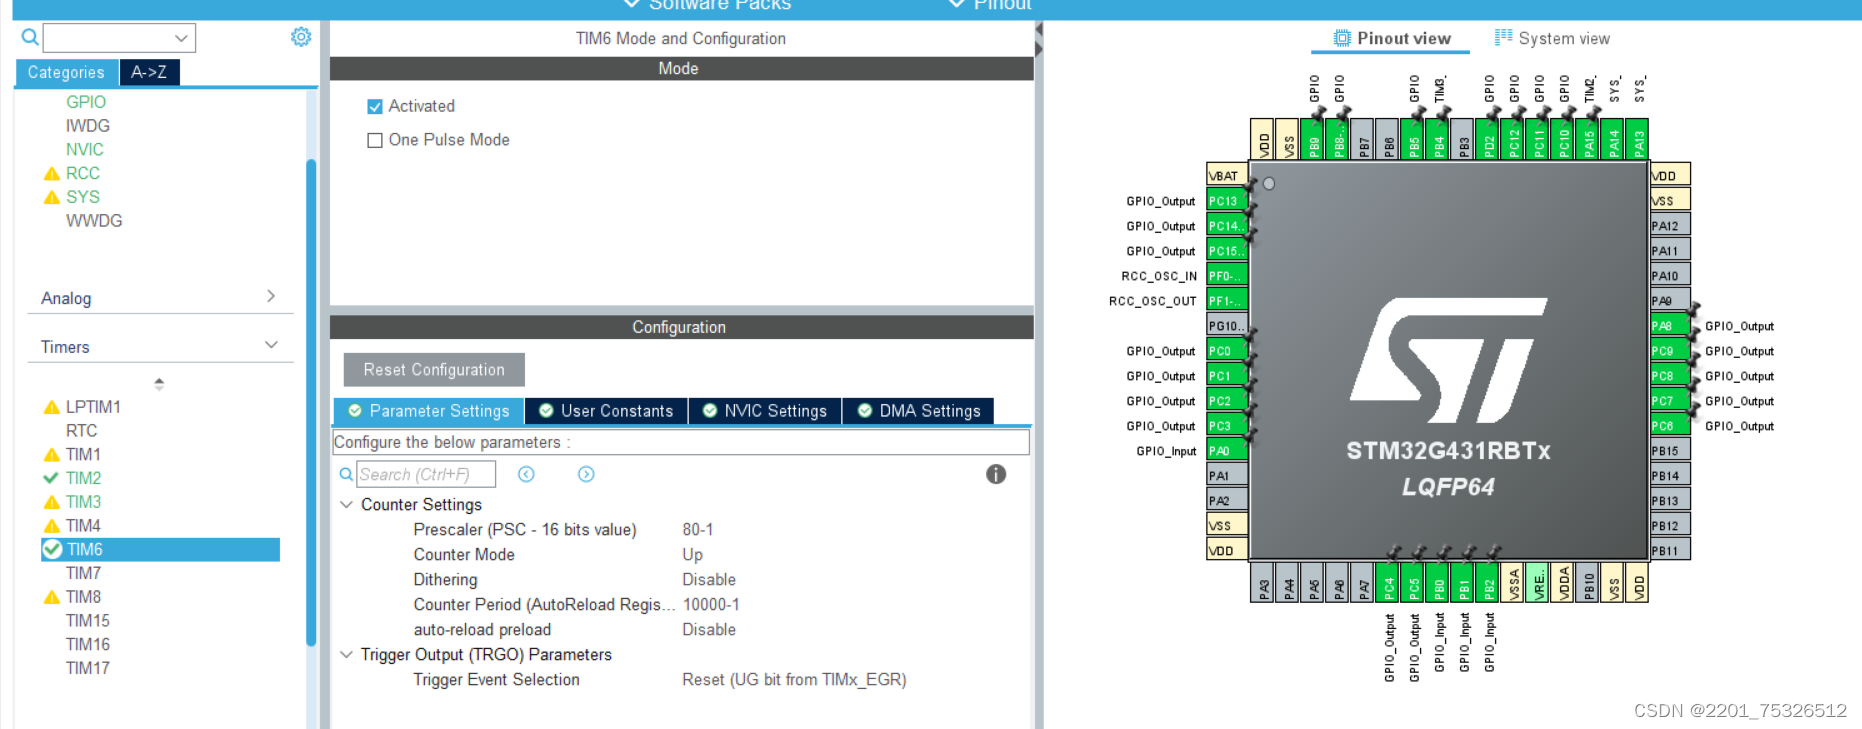Click Reset Configuration button
1862x729 pixels.
pyautogui.click(x=434, y=369)
